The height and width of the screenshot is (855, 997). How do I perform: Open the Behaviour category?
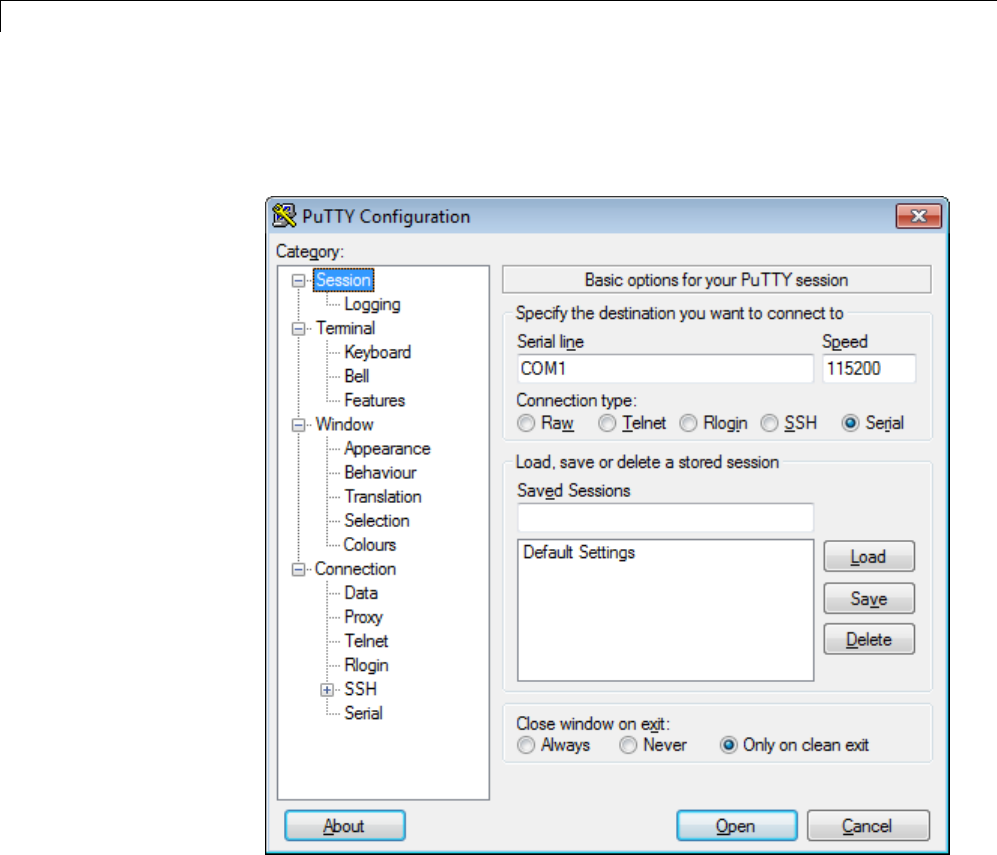pos(380,472)
